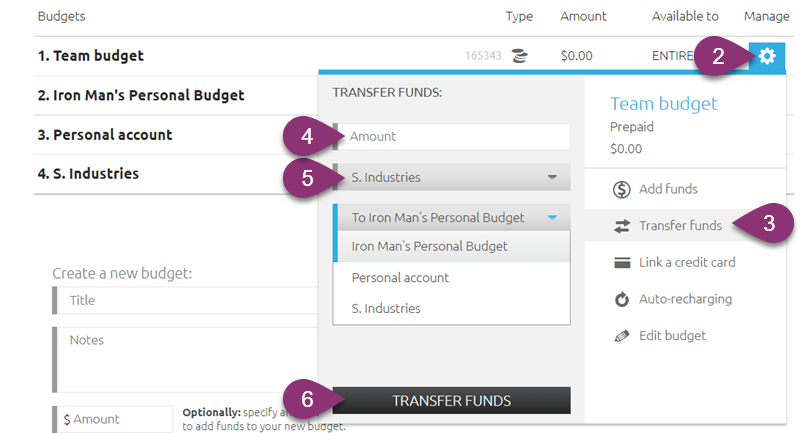Click the TRANSFER FUNDS button

click(x=452, y=400)
